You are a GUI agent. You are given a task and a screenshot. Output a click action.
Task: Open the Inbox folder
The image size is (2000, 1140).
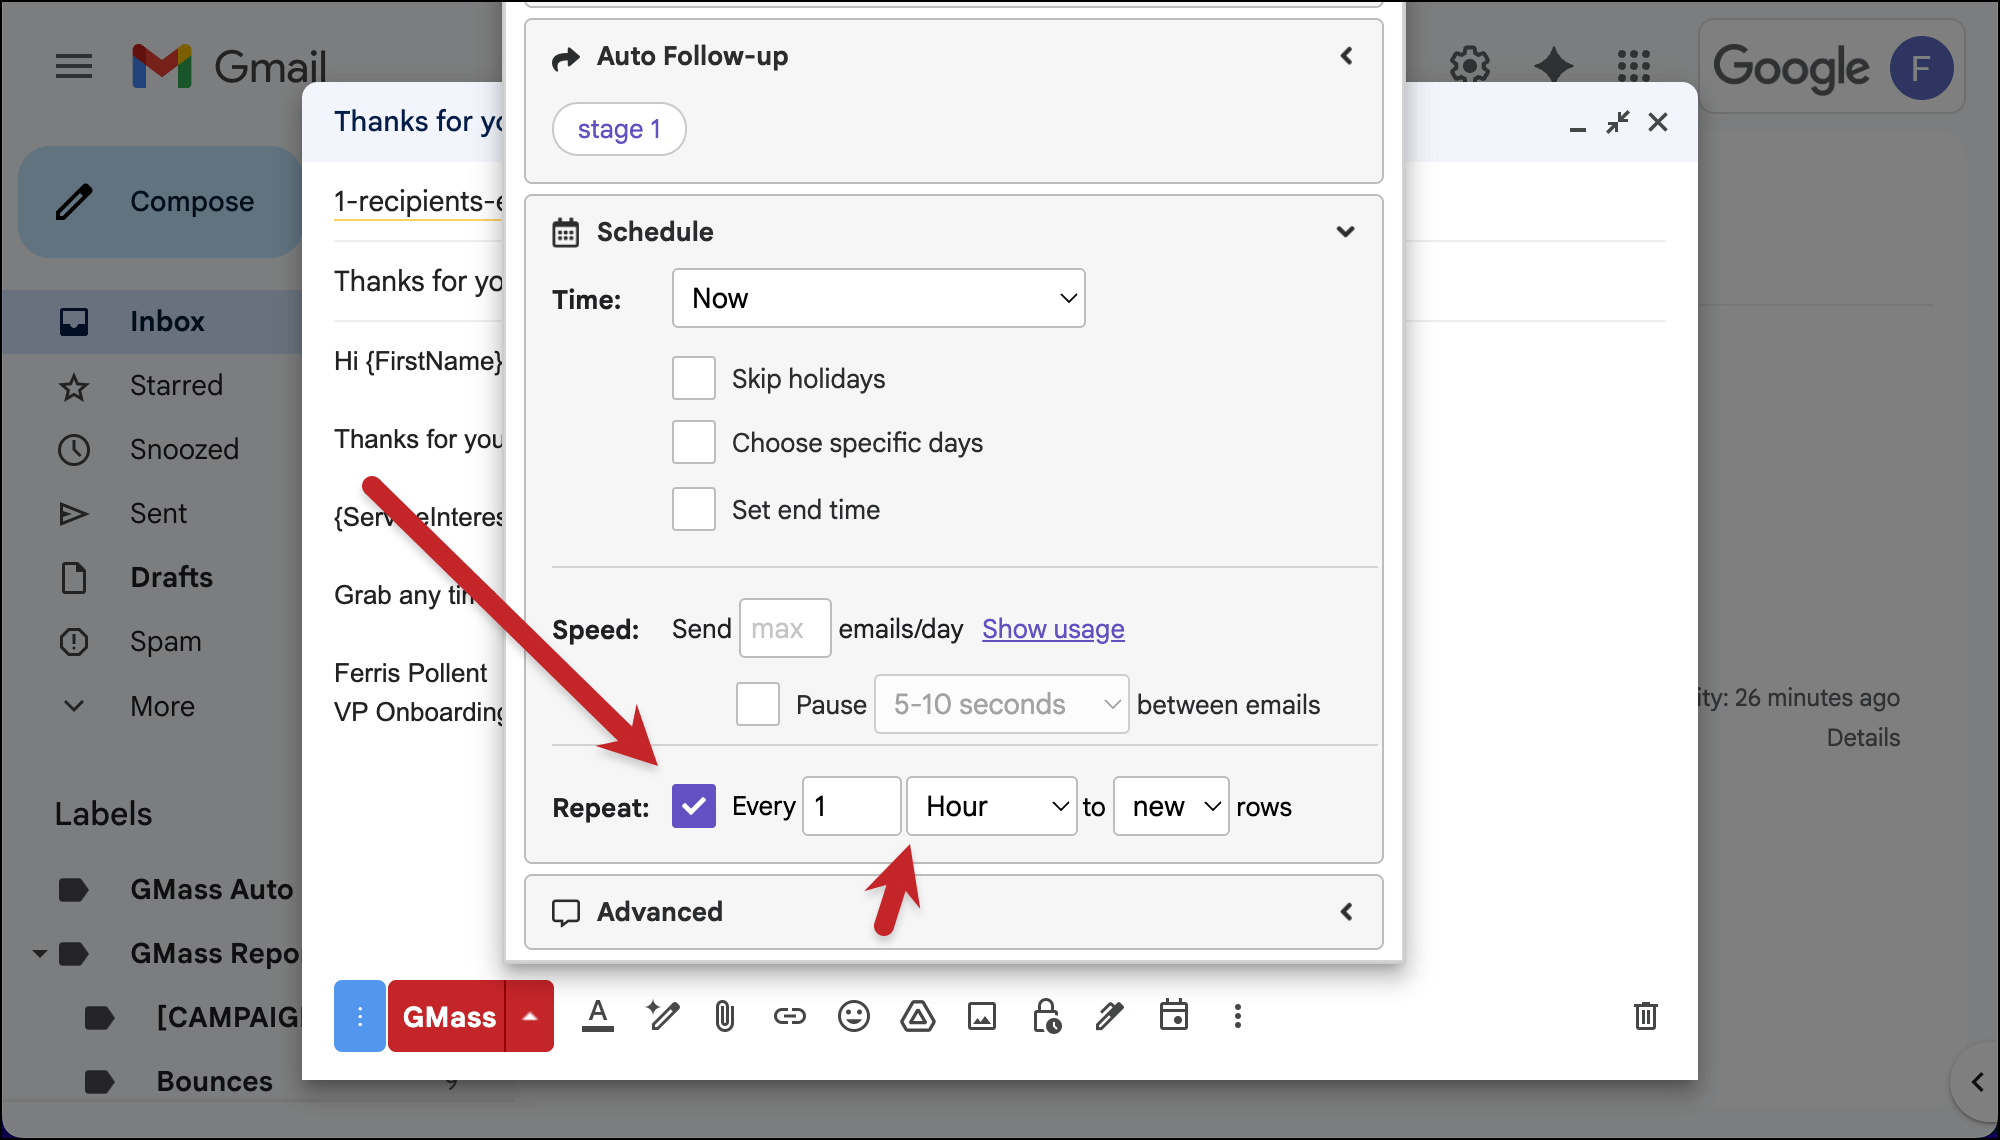coord(166,320)
